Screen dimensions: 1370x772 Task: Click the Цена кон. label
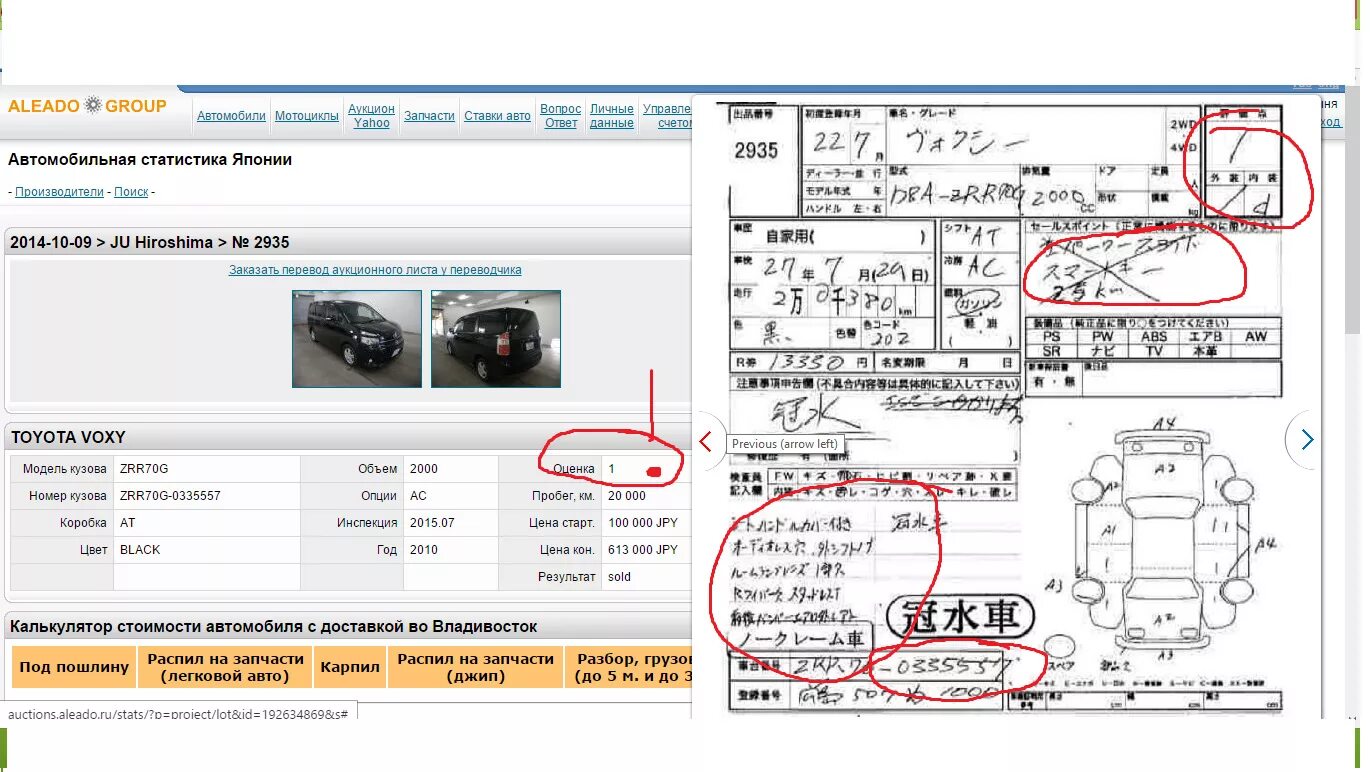click(x=568, y=550)
